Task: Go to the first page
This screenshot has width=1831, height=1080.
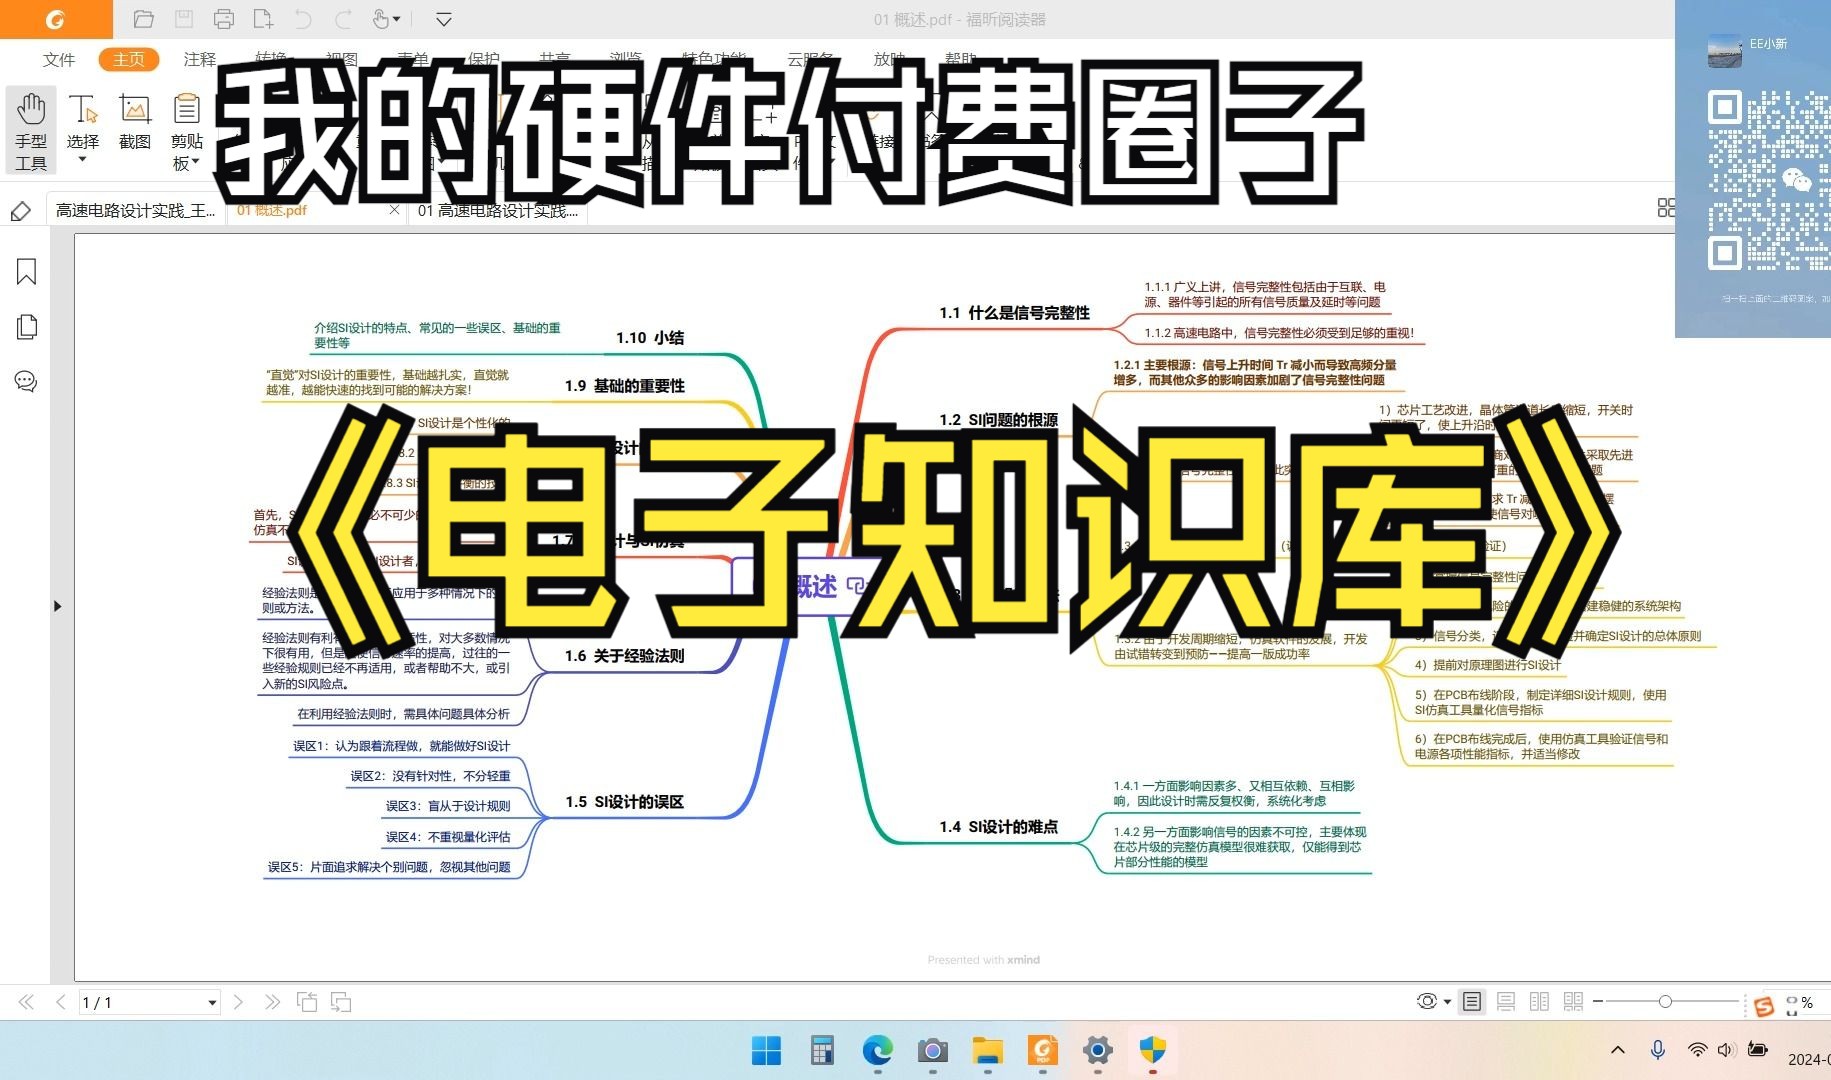Action: click(x=27, y=1002)
